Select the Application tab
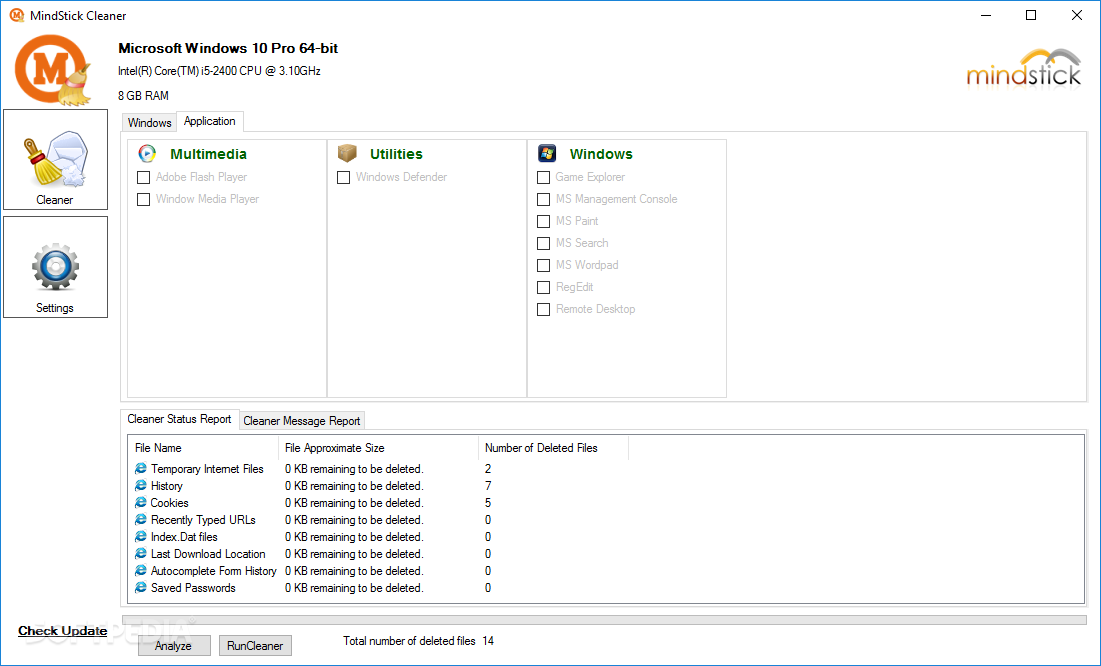1101x666 pixels. [x=210, y=121]
